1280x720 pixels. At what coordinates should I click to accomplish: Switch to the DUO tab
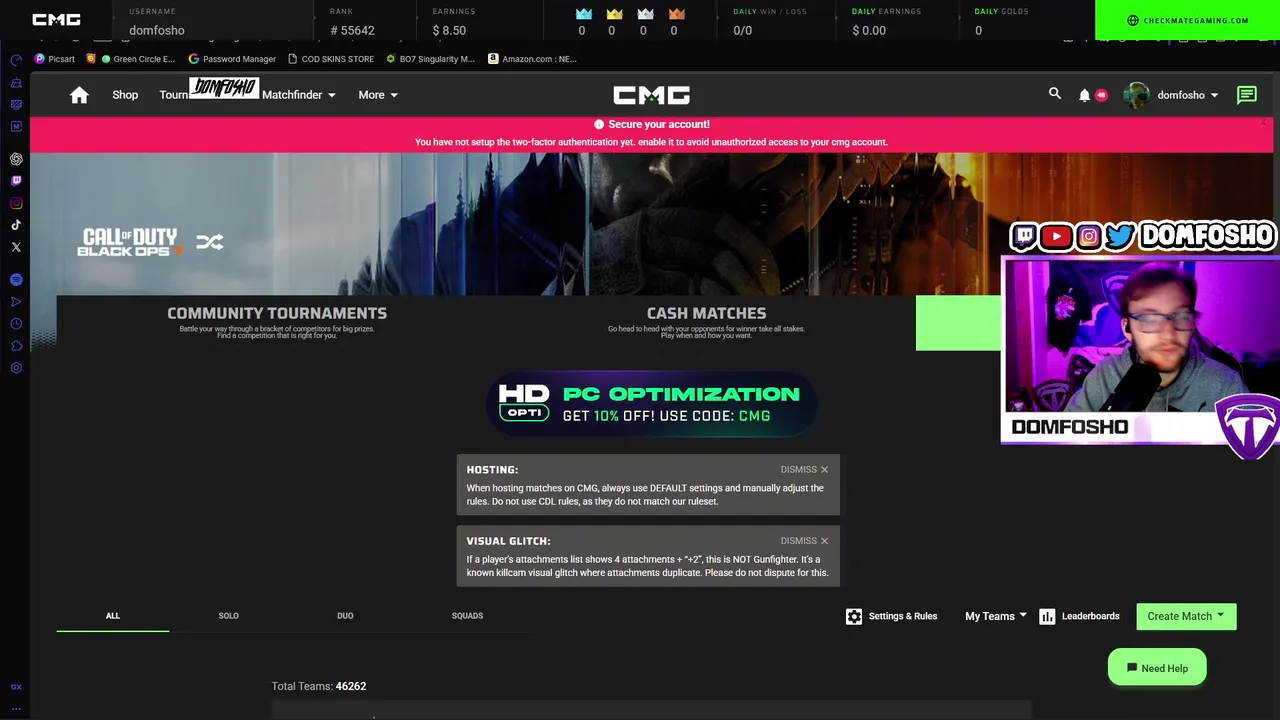coord(345,616)
